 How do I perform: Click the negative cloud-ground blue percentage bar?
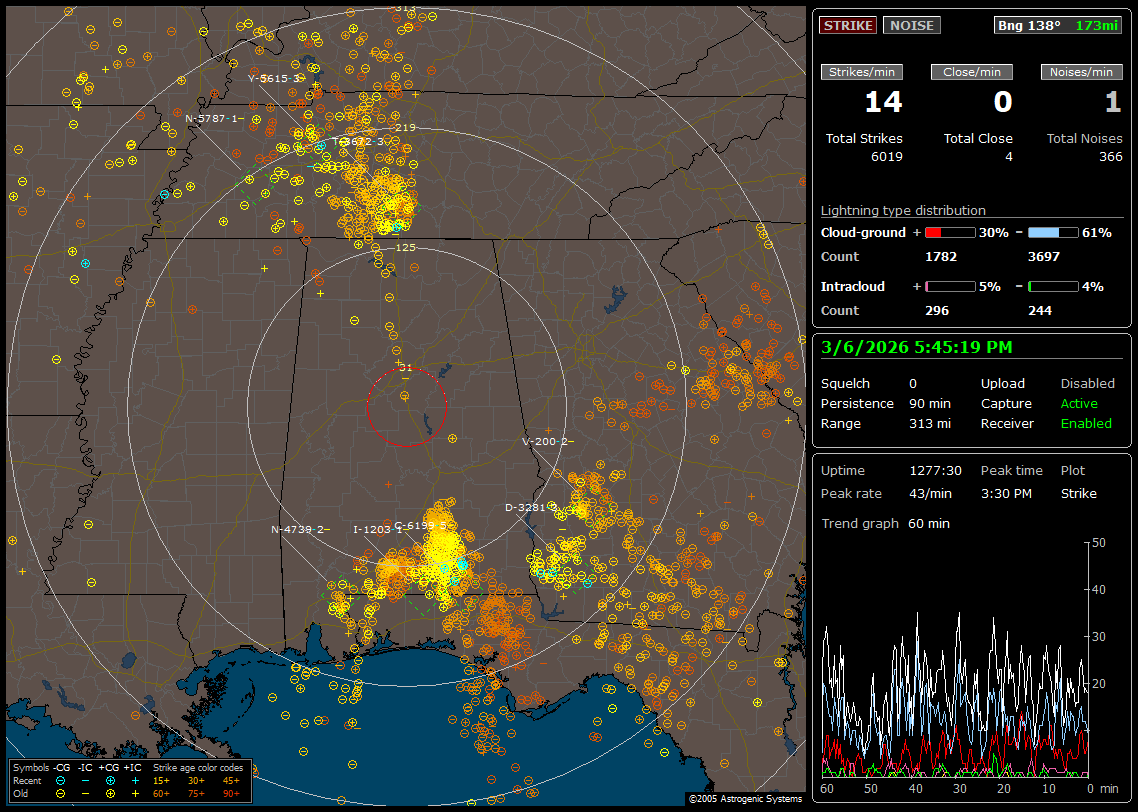pos(1053,232)
